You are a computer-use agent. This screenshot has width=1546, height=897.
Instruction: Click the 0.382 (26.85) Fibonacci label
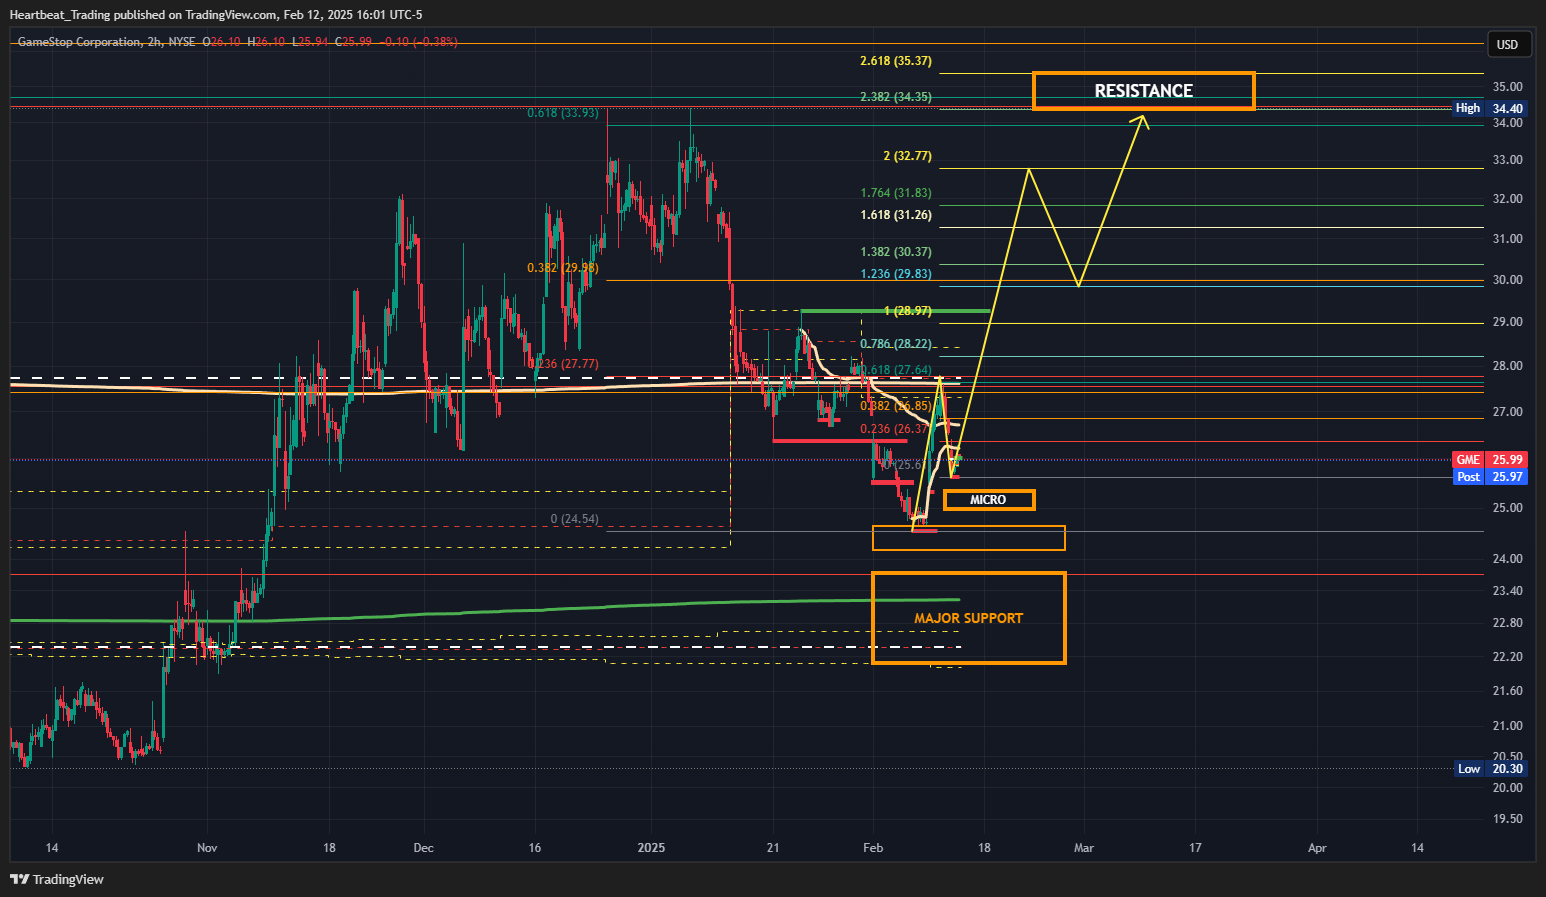tap(896, 406)
